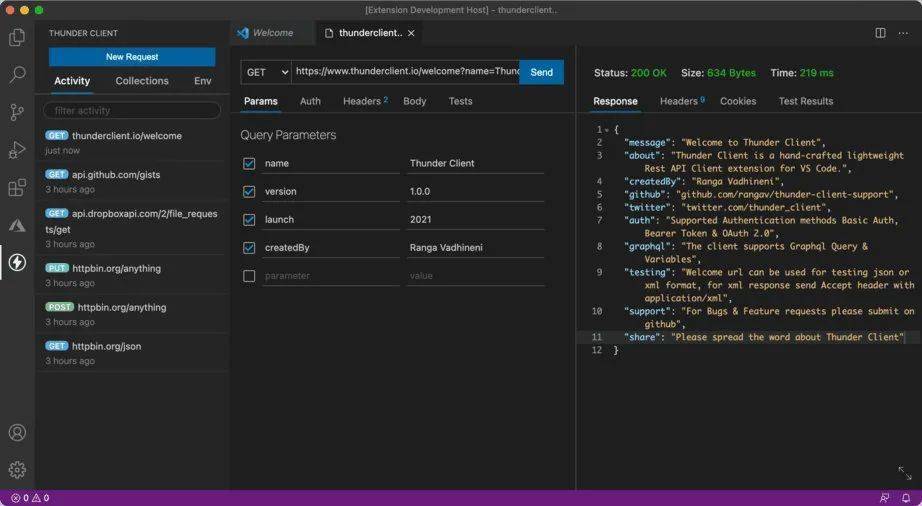
Task: Edit the 1.0.0 version value field
Action: pyautogui.click(x=476, y=192)
